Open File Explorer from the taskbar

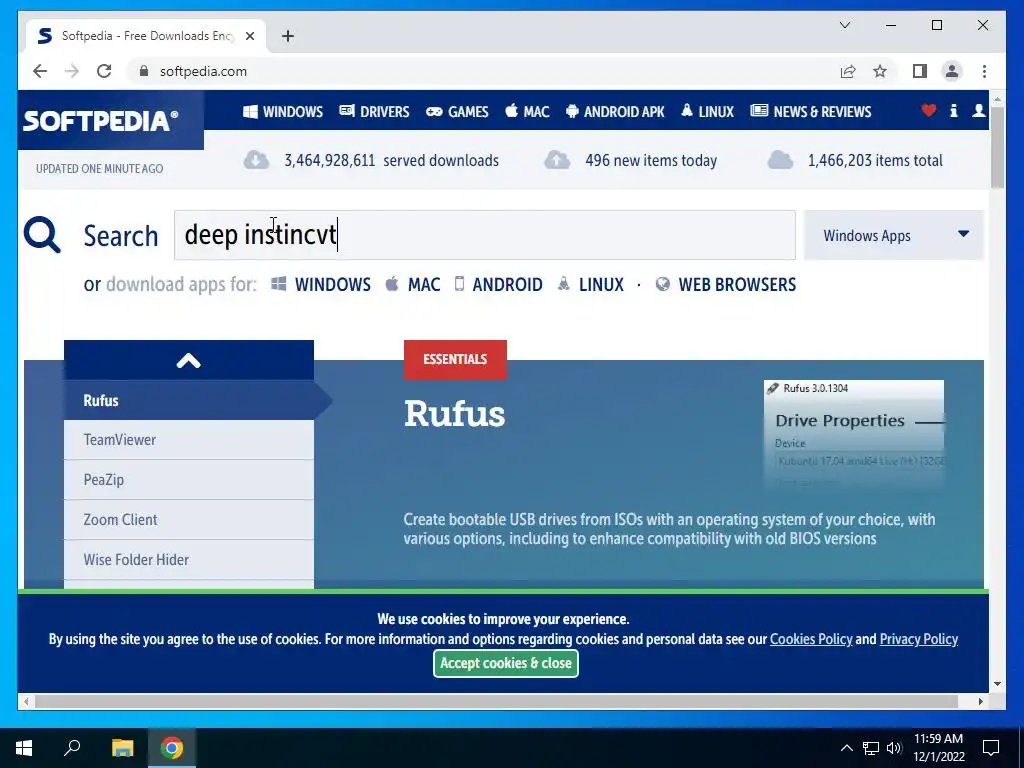click(x=122, y=748)
